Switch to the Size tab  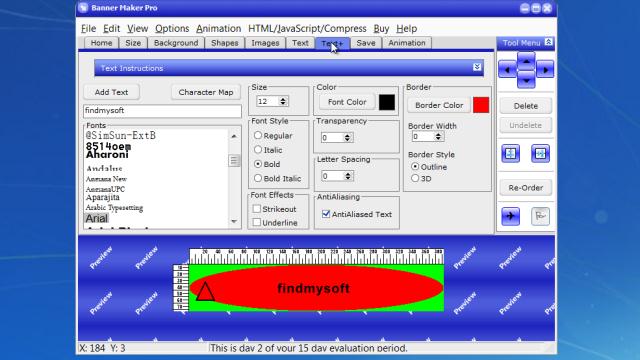coord(133,43)
